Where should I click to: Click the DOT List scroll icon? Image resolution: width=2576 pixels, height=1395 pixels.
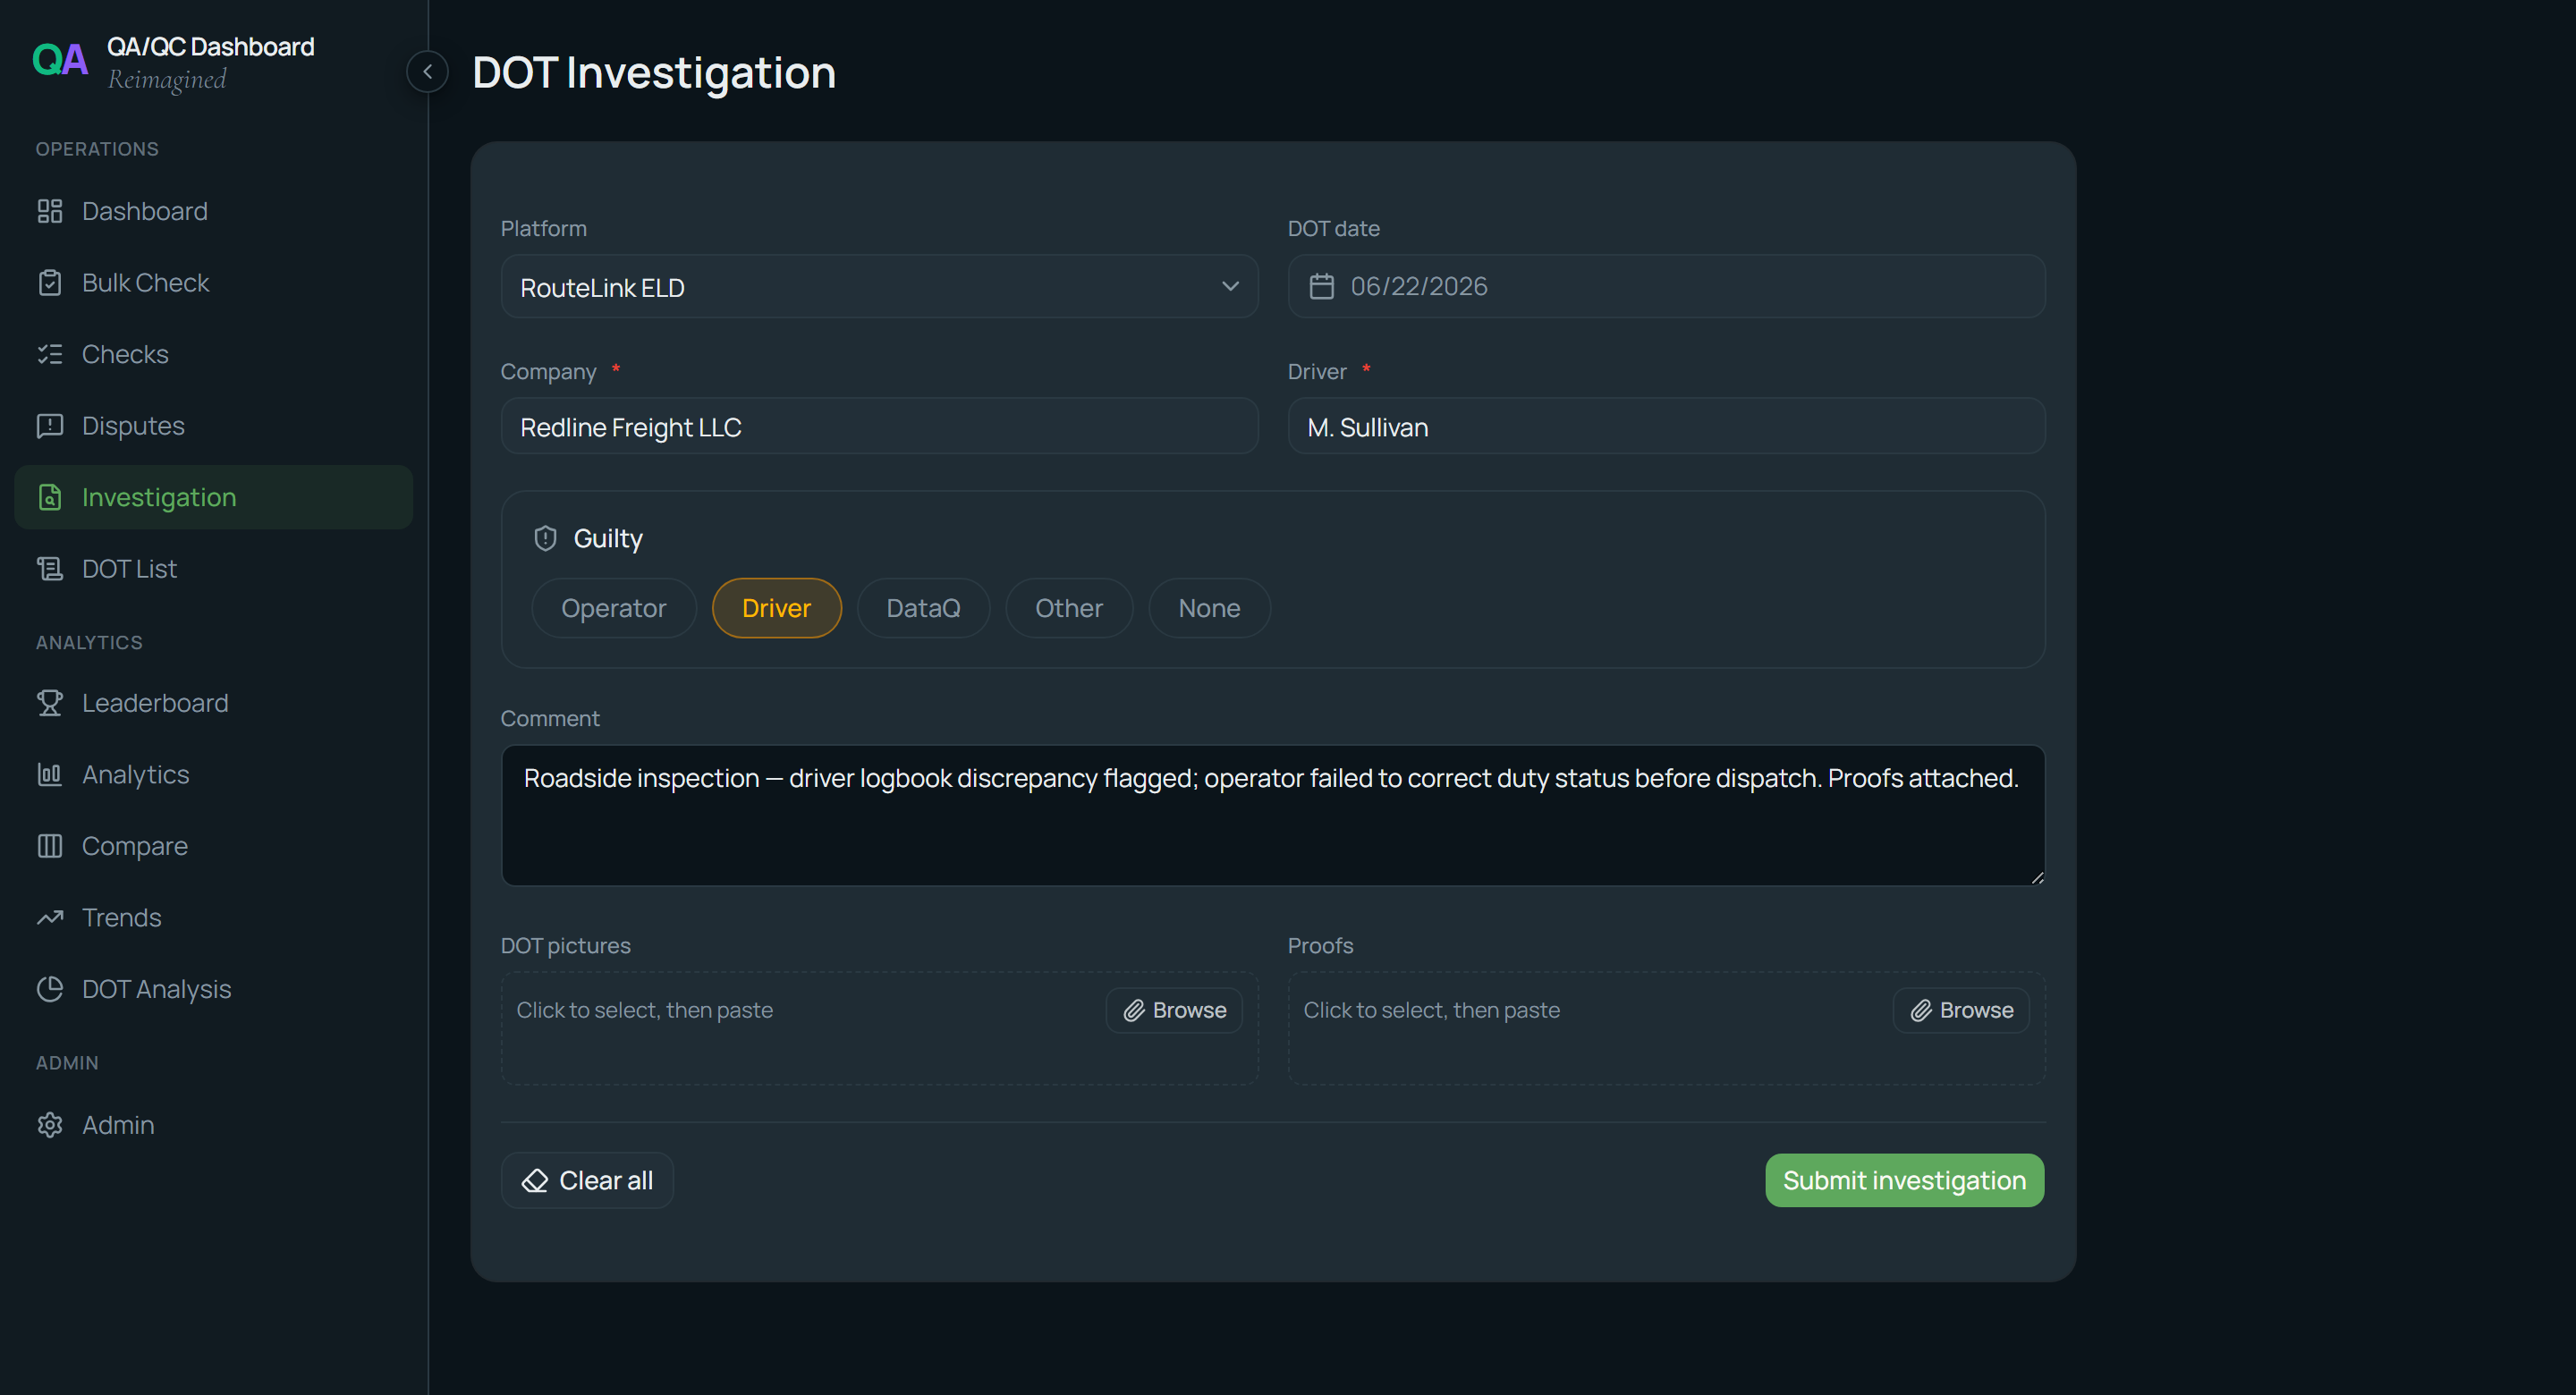click(50, 569)
